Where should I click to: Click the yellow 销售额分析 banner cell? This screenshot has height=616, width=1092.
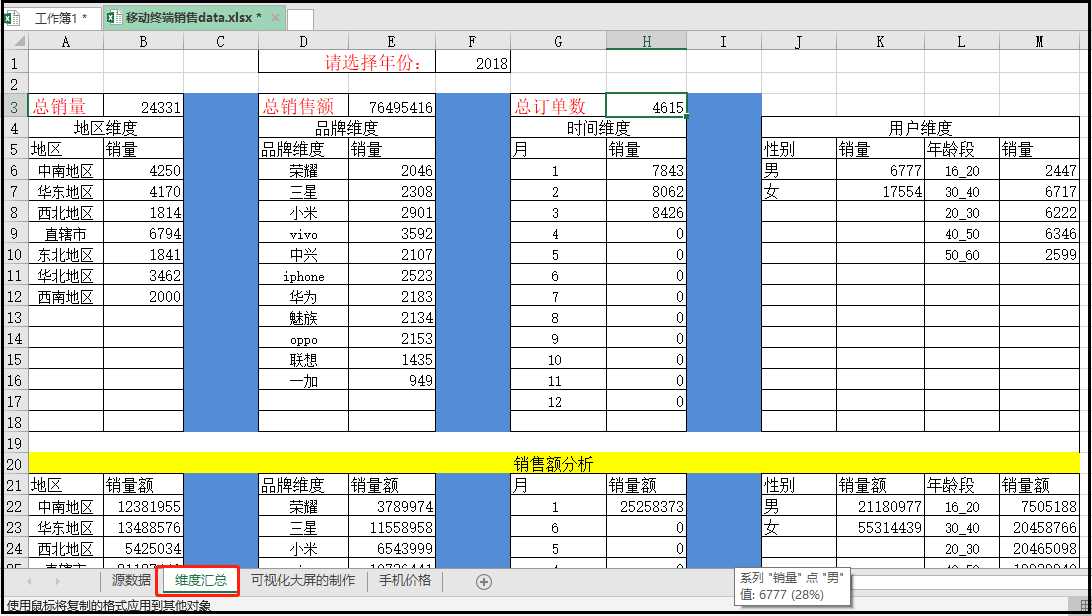[x=554, y=464]
